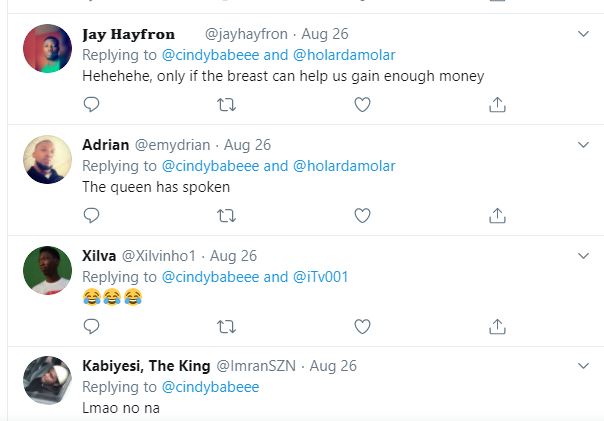Share Xilva's tweet
Image resolution: width=604 pixels, height=421 pixels.
[x=497, y=325]
